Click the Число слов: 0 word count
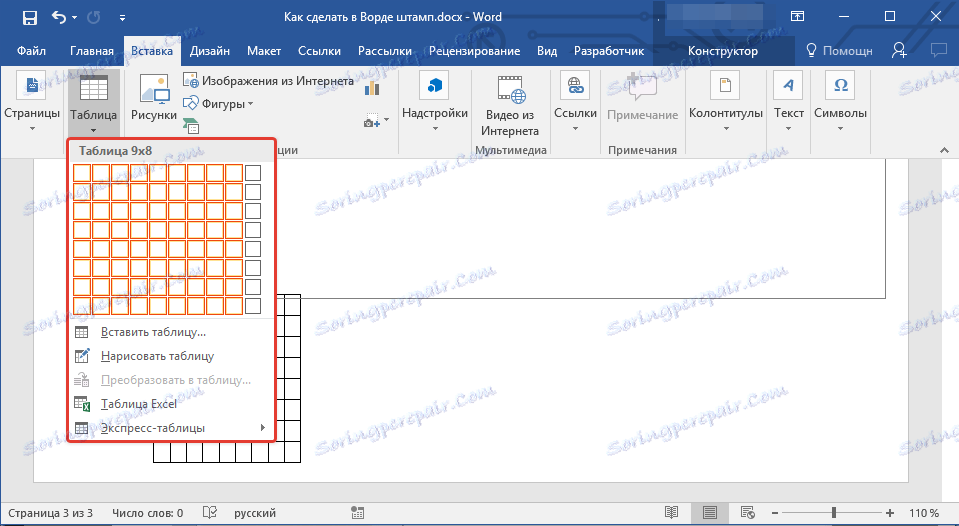The width and height of the screenshot is (959, 526). (x=147, y=513)
